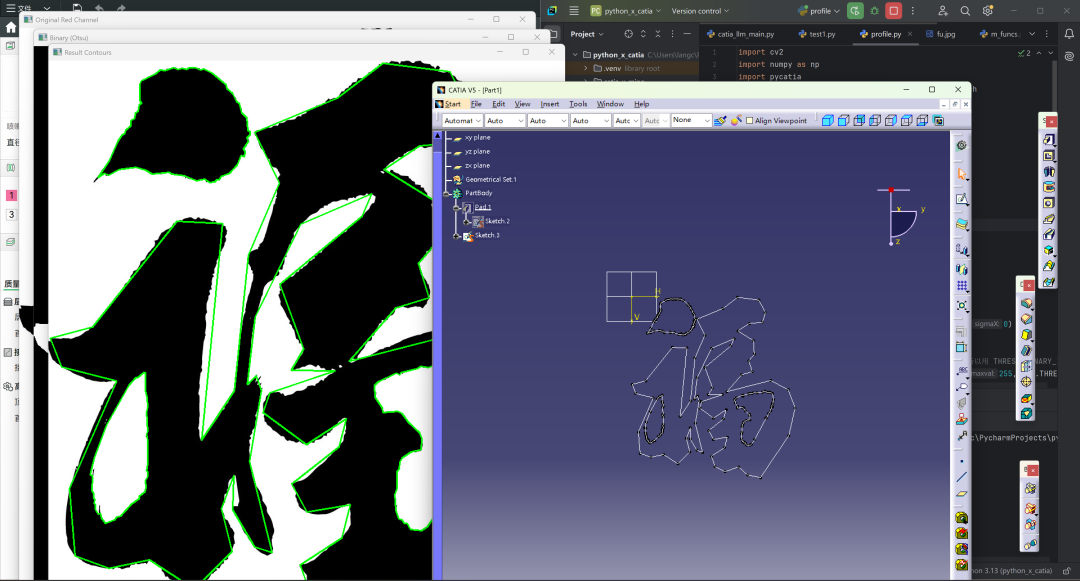
Task: Open CATIA Tools menu
Action: (578, 104)
